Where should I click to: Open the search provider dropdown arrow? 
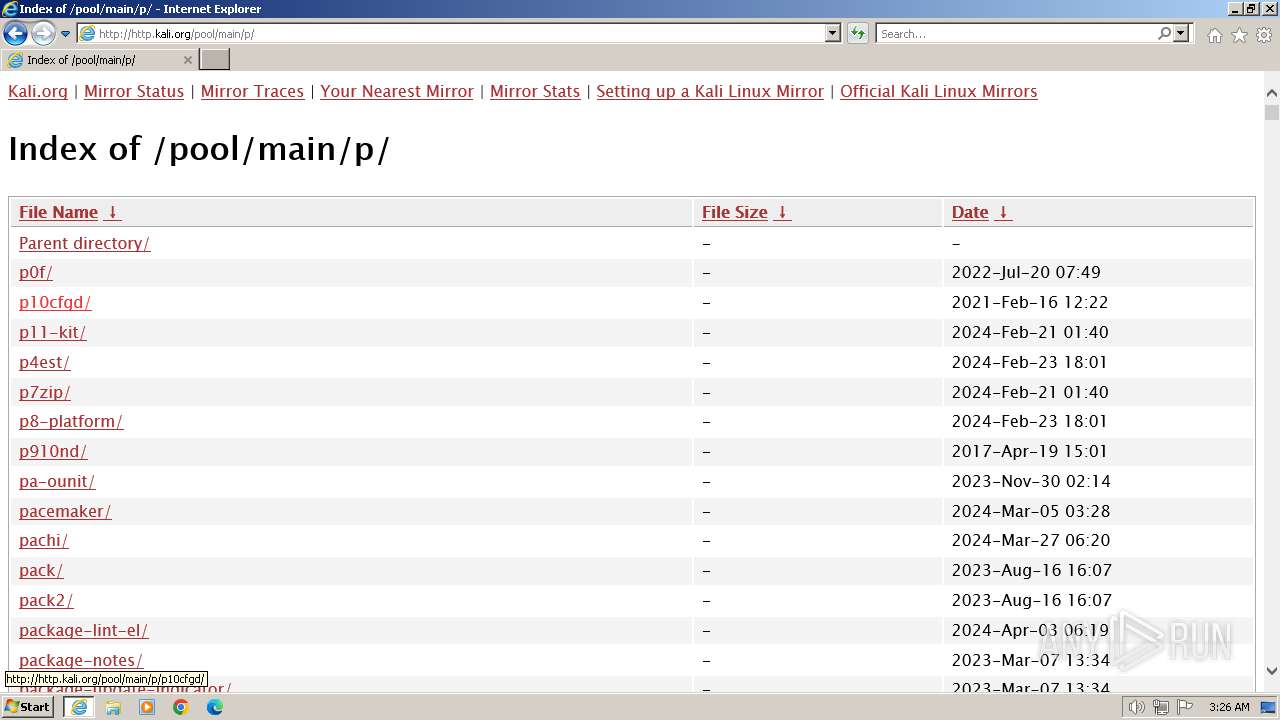(1181, 34)
